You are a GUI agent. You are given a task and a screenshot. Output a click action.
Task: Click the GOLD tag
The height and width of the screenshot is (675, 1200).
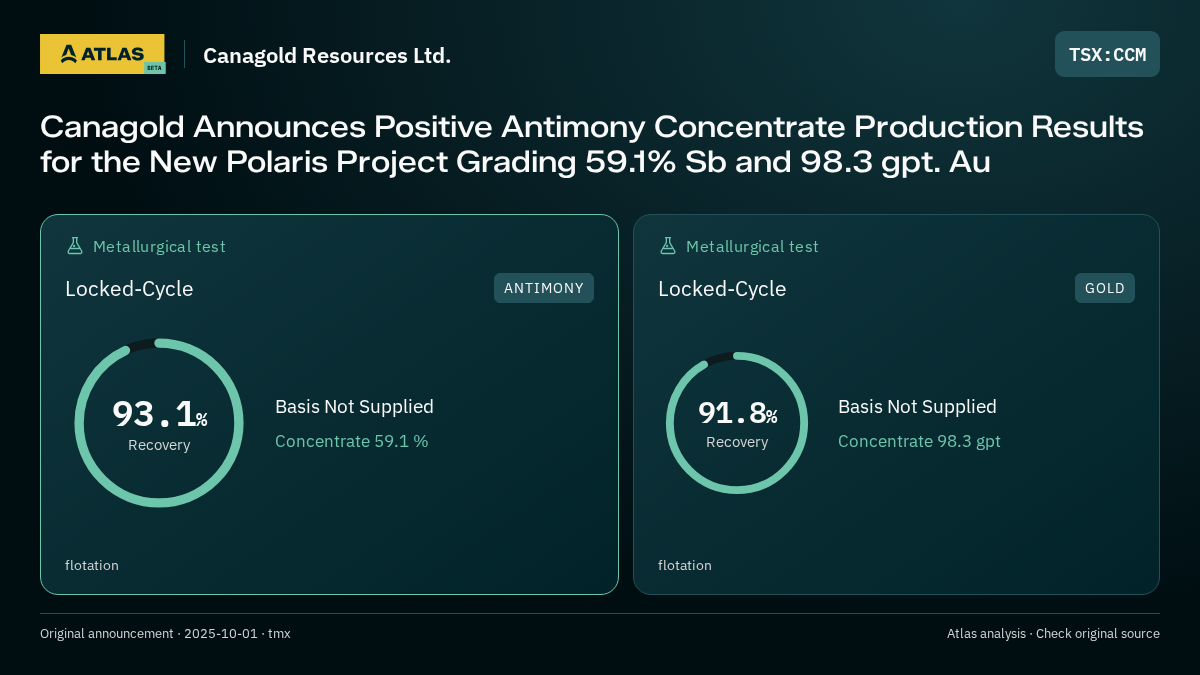point(1105,288)
